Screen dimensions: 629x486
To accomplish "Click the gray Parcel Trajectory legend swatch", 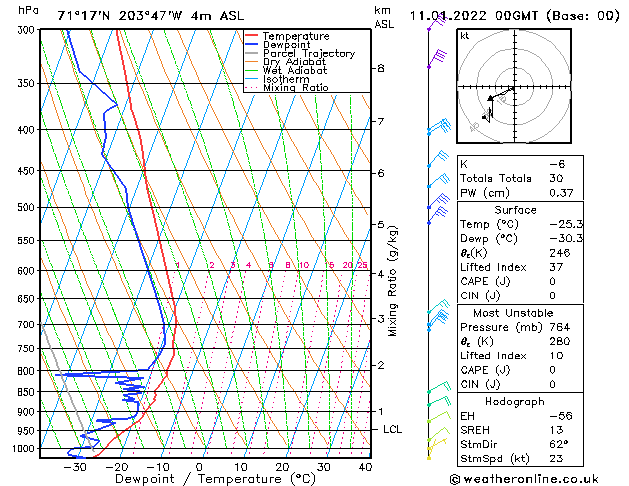I will click(x=252, y=53).
